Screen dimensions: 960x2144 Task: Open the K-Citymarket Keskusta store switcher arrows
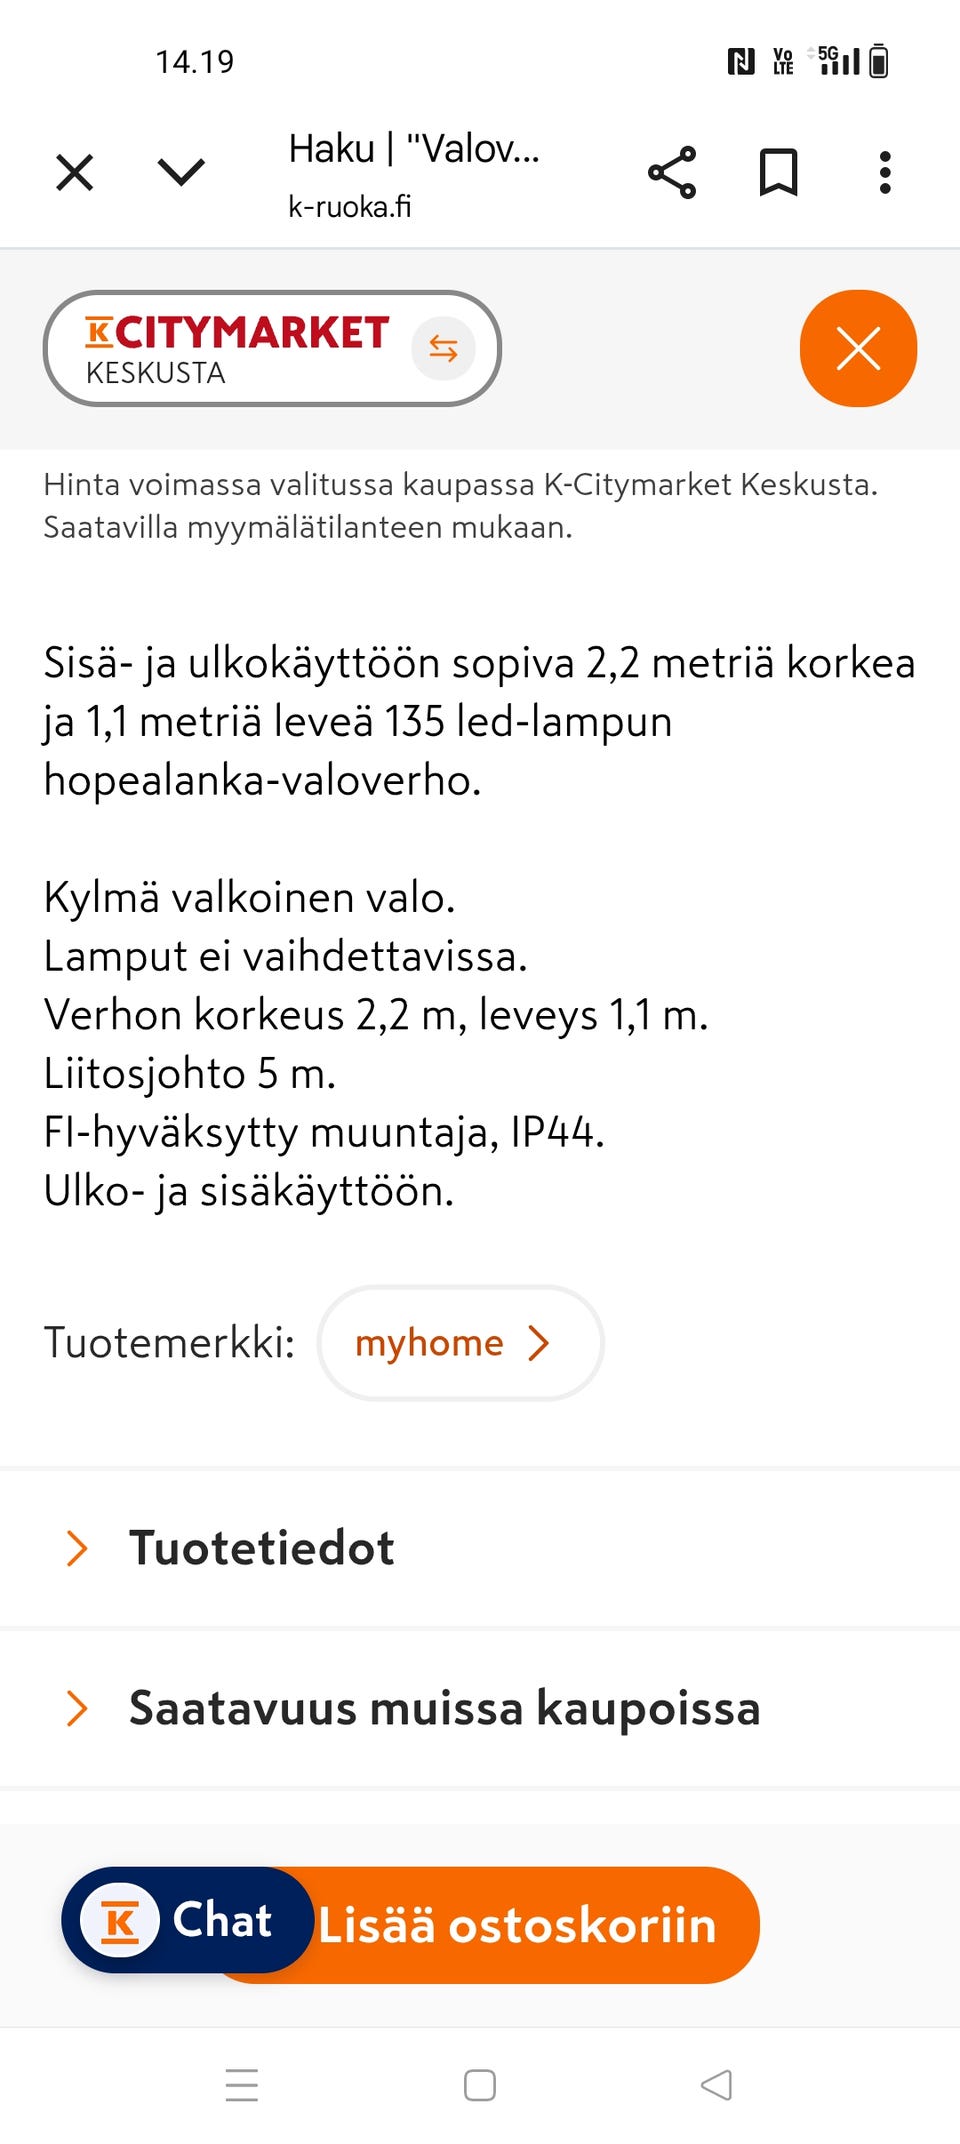coord(441,348)
